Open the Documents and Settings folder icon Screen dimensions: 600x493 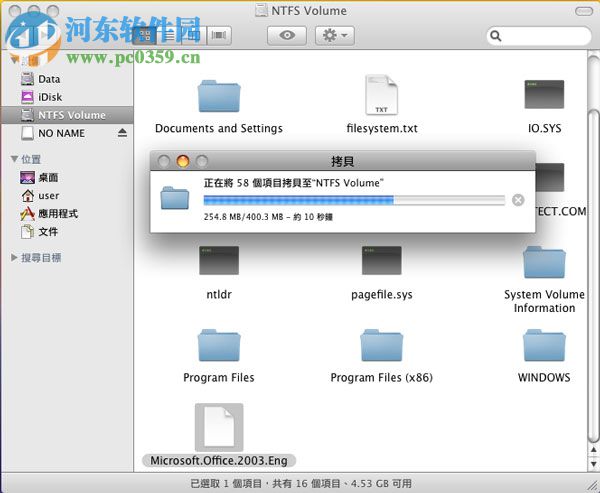[219, 96]
